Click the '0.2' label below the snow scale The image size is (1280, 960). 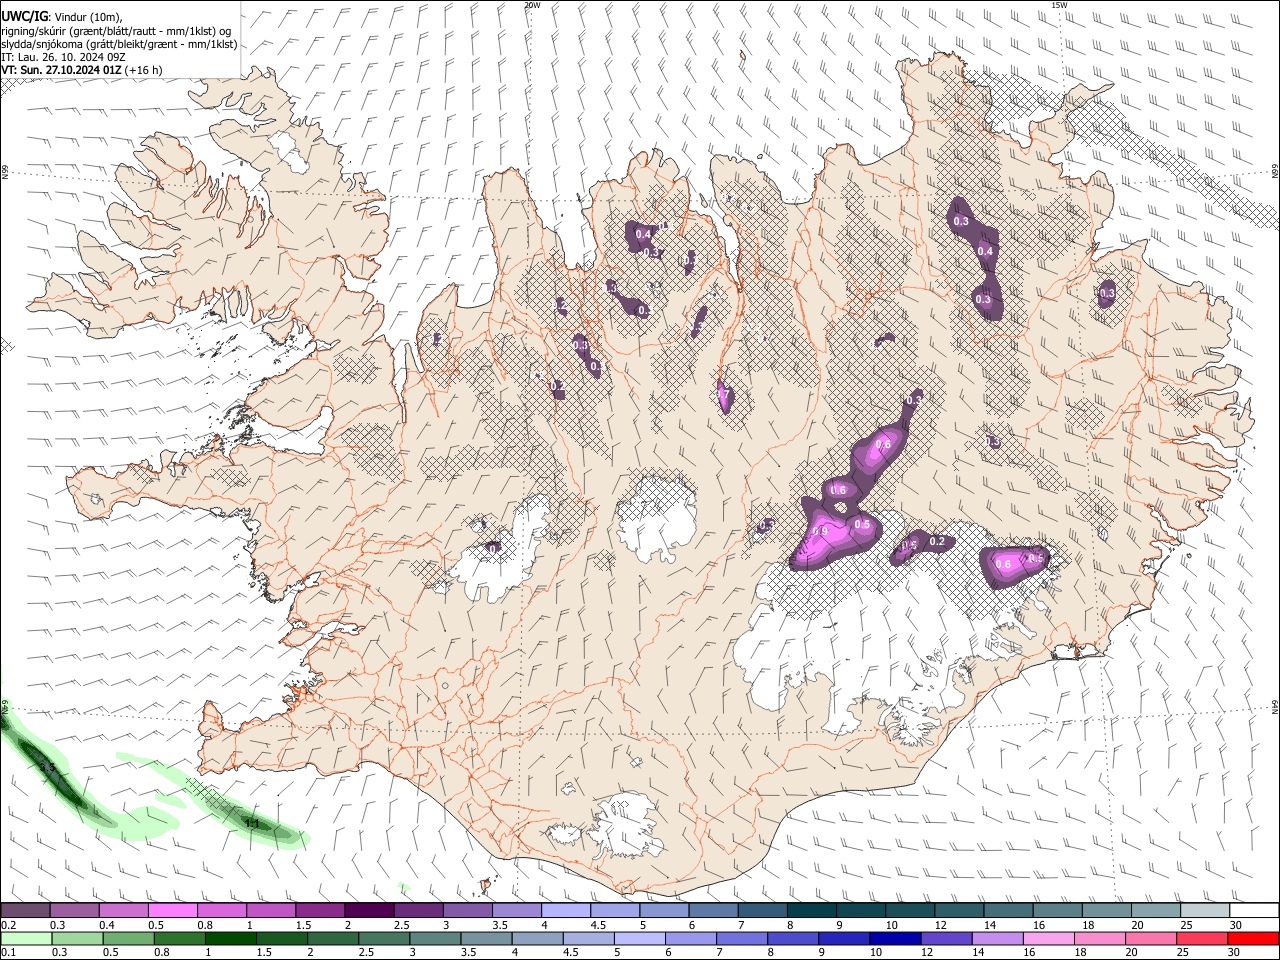coord(9,925)
